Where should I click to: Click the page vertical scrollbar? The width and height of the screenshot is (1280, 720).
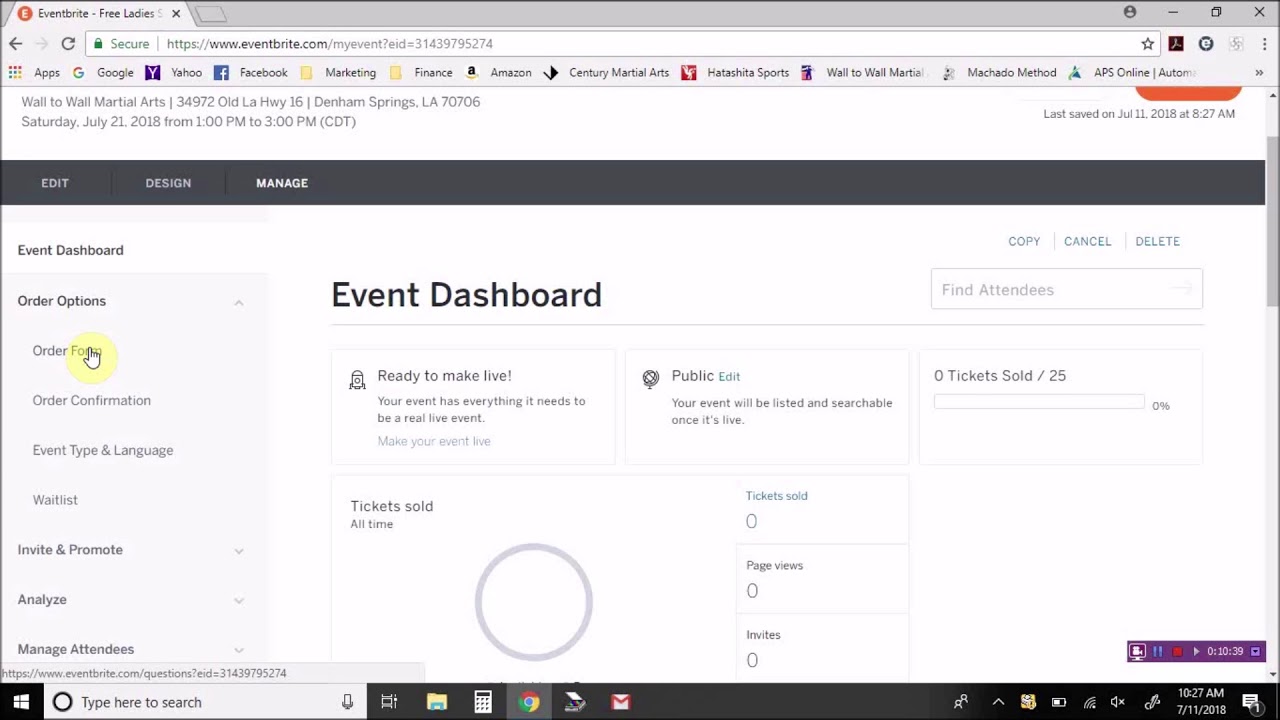click(x=1272, y=220)
